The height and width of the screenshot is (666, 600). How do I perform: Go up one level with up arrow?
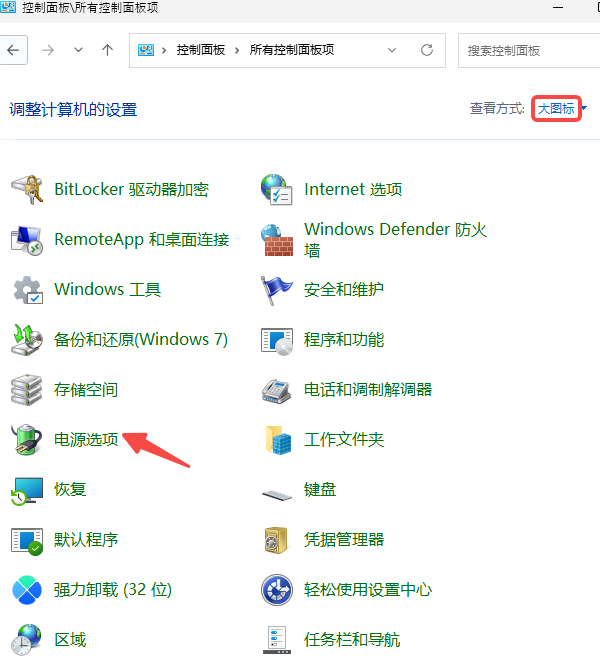(107, 50)
